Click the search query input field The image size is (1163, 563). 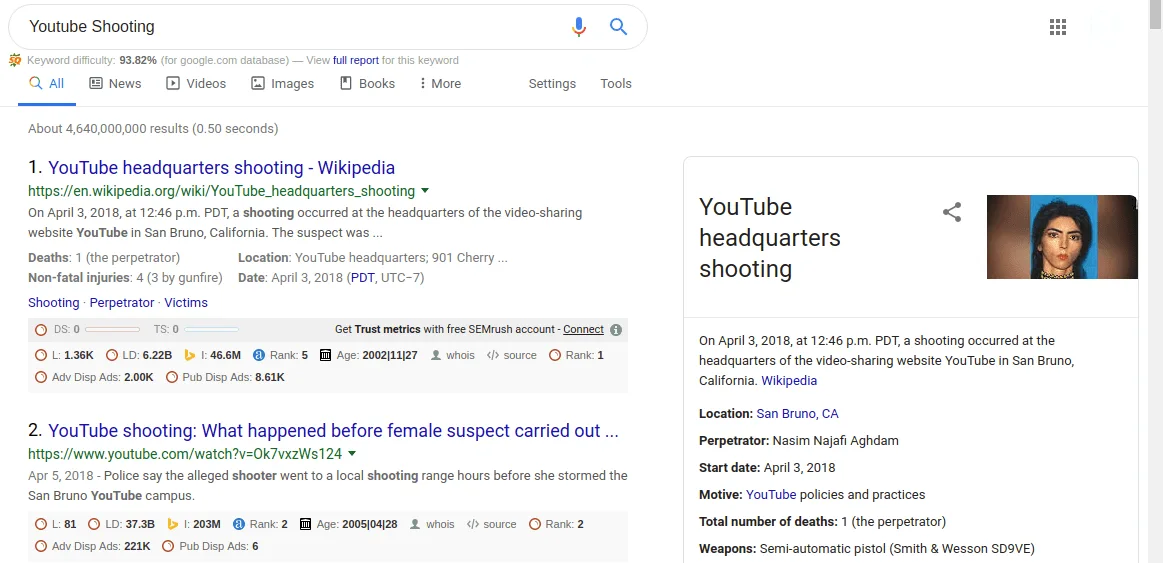point(293,27)
